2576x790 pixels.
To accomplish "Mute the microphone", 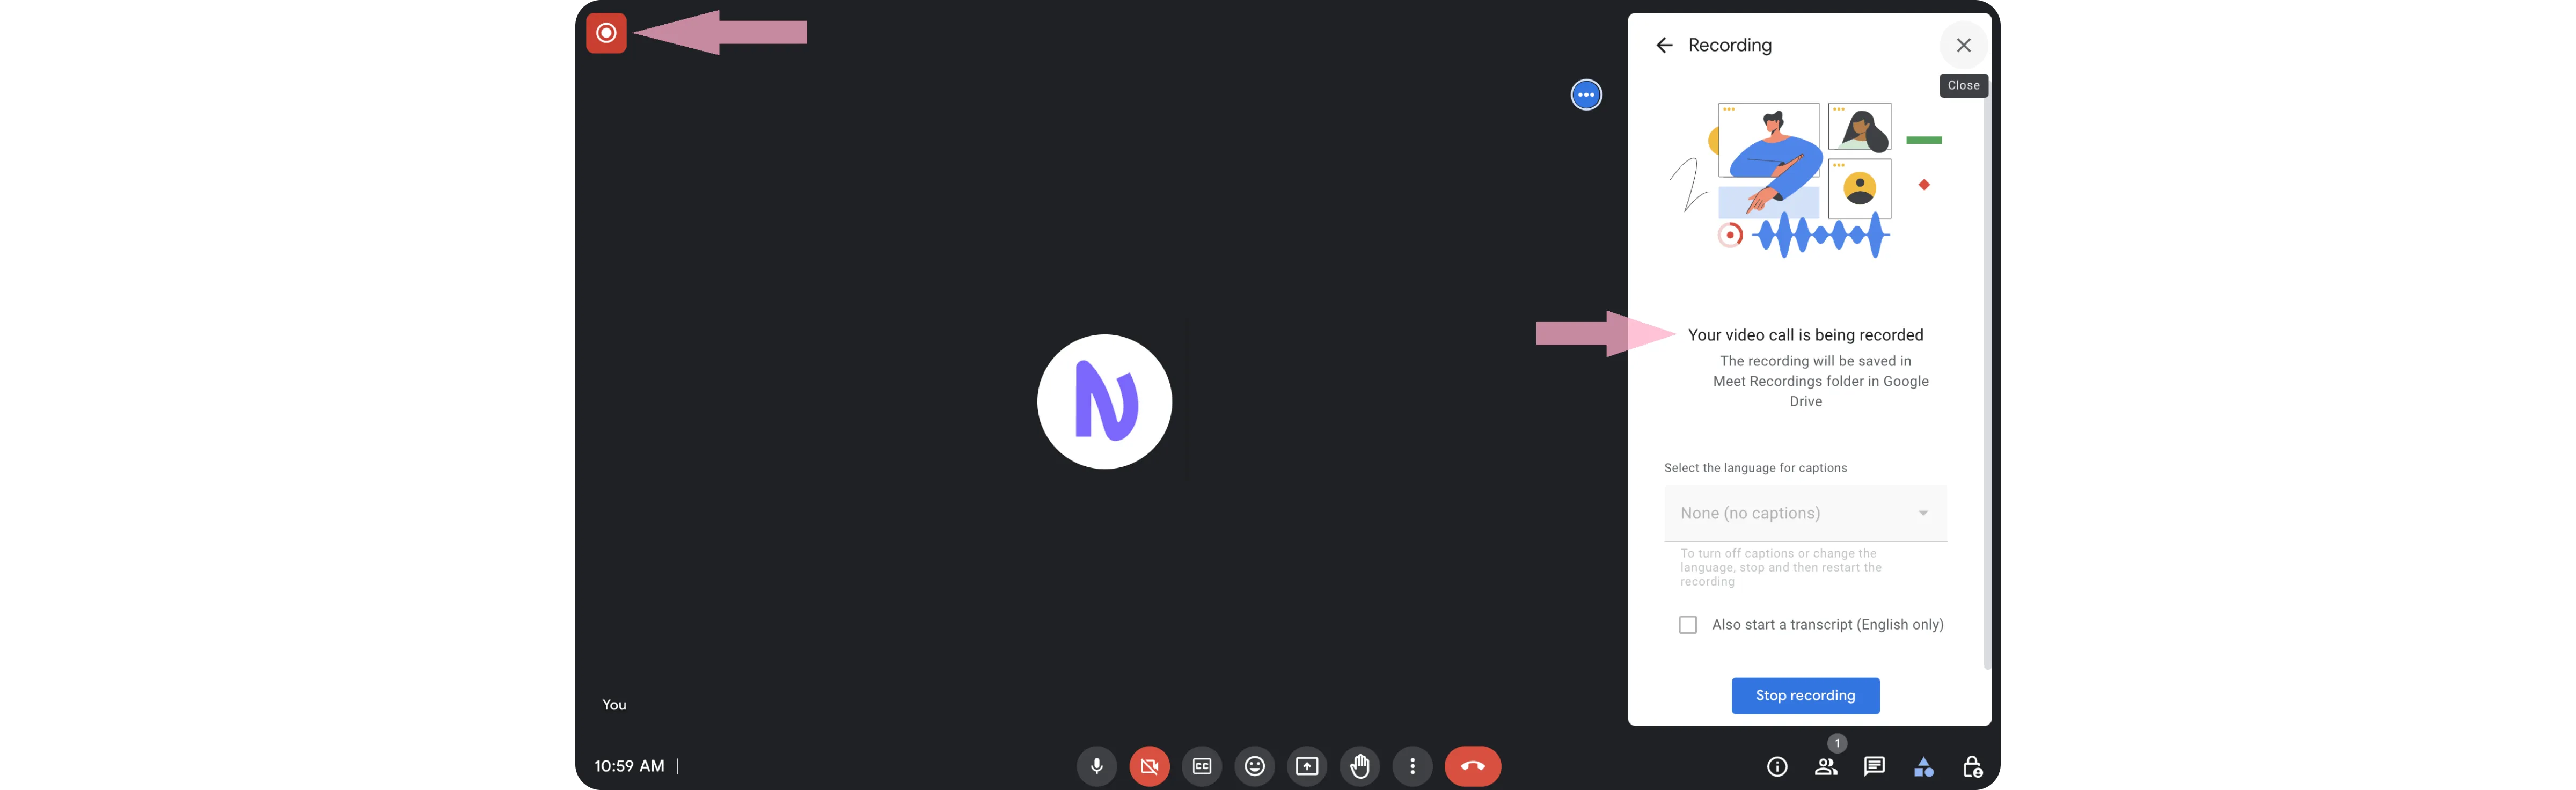I will pos(1097,766).
